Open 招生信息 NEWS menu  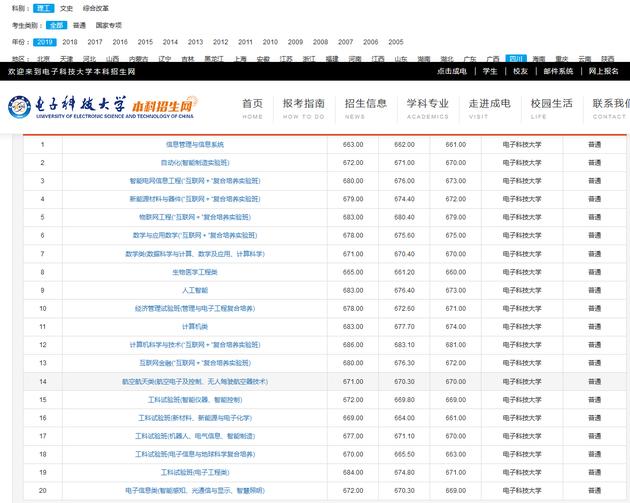(x=366, y=108)
